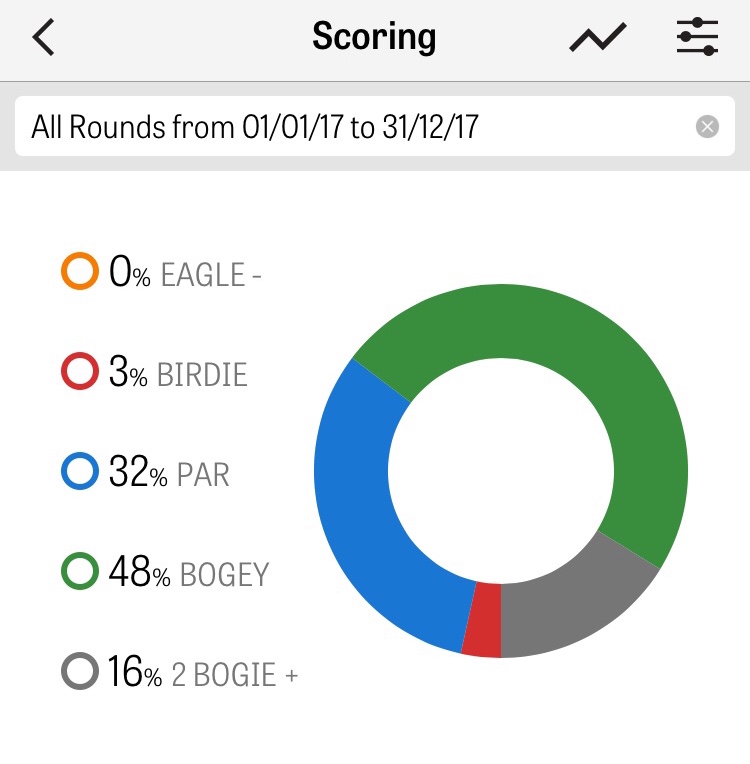750x764 pixels.
Task: Tap the red Birdie circle marker
Action: pos(80,372)
